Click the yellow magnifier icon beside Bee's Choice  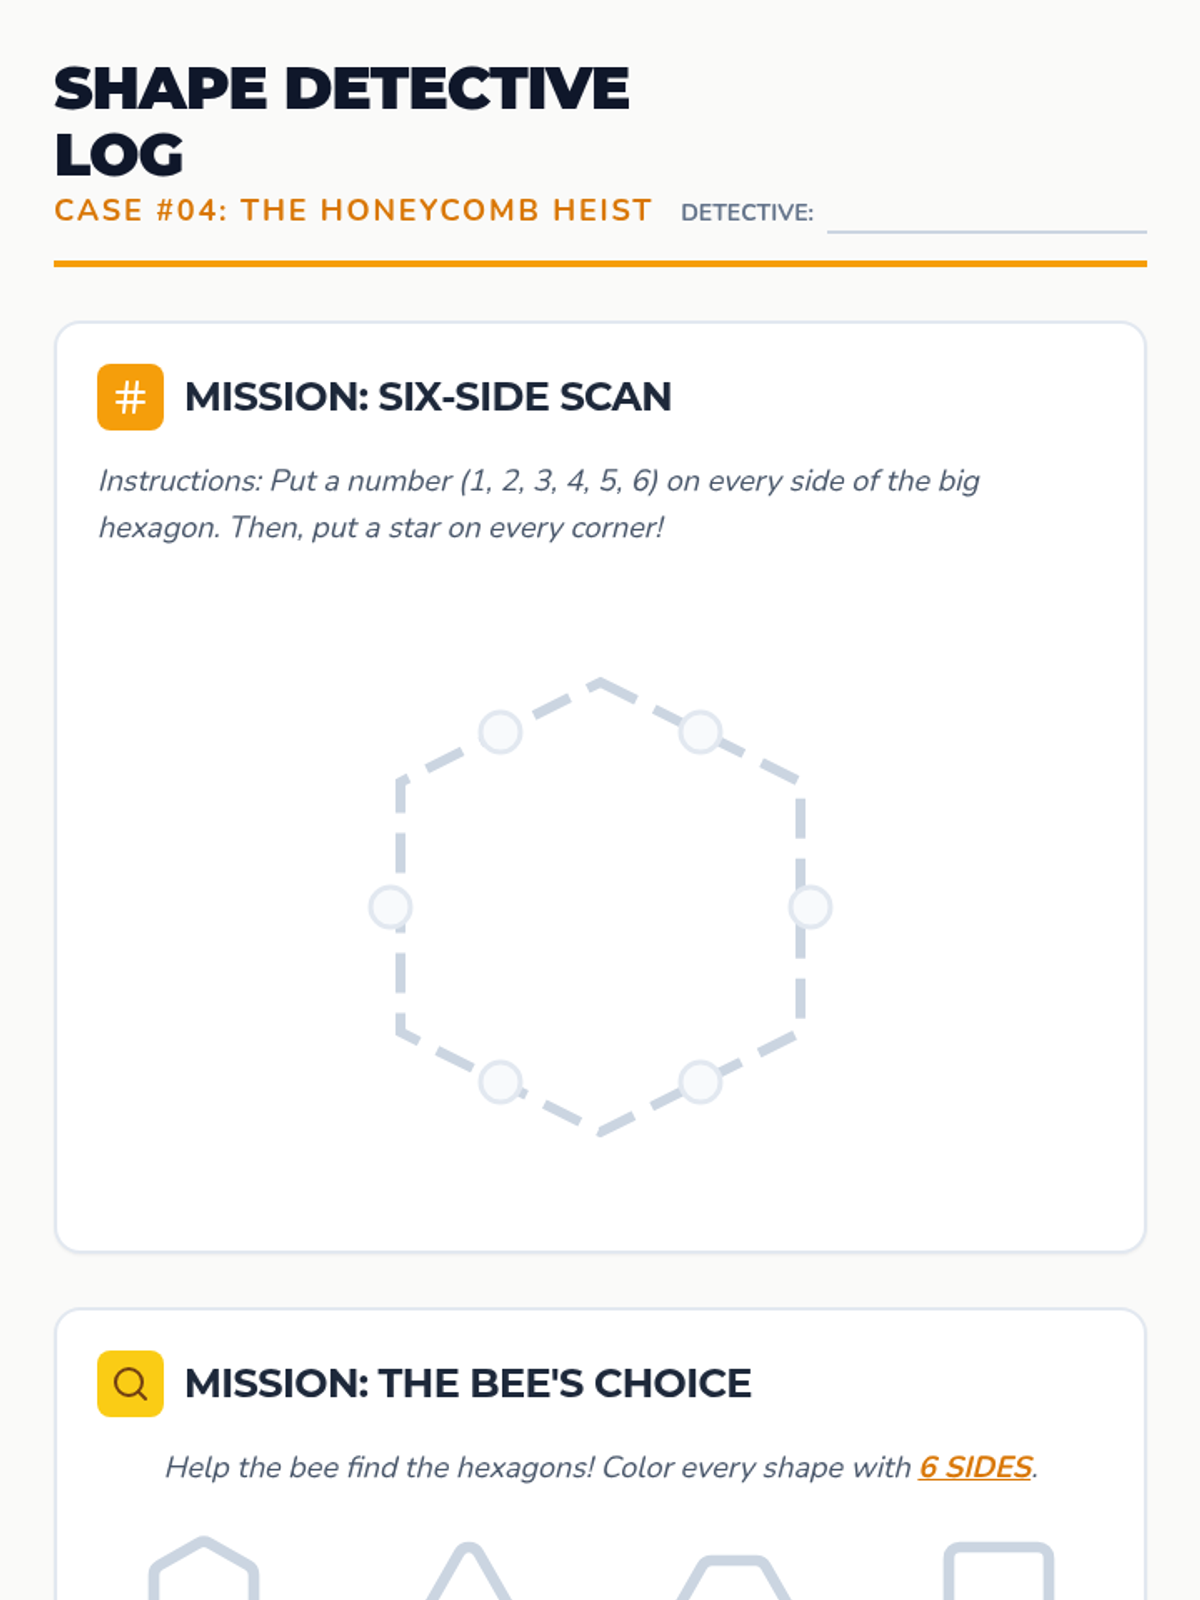(x=130, y=1384)
